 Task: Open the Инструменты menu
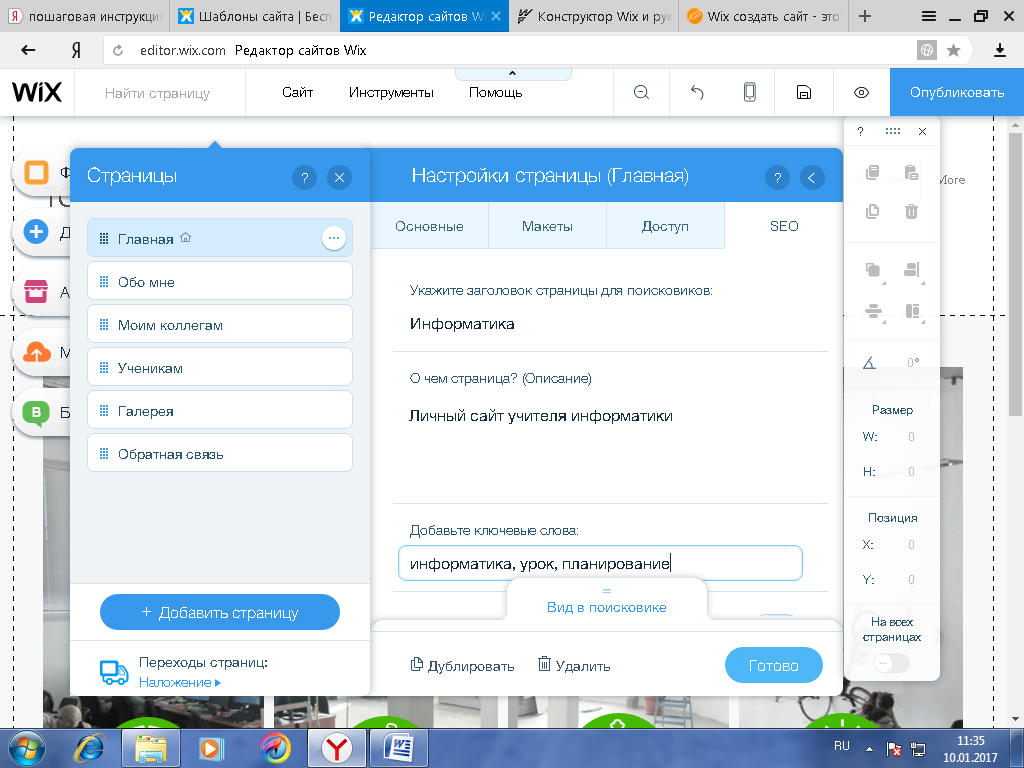pos(391,93)
